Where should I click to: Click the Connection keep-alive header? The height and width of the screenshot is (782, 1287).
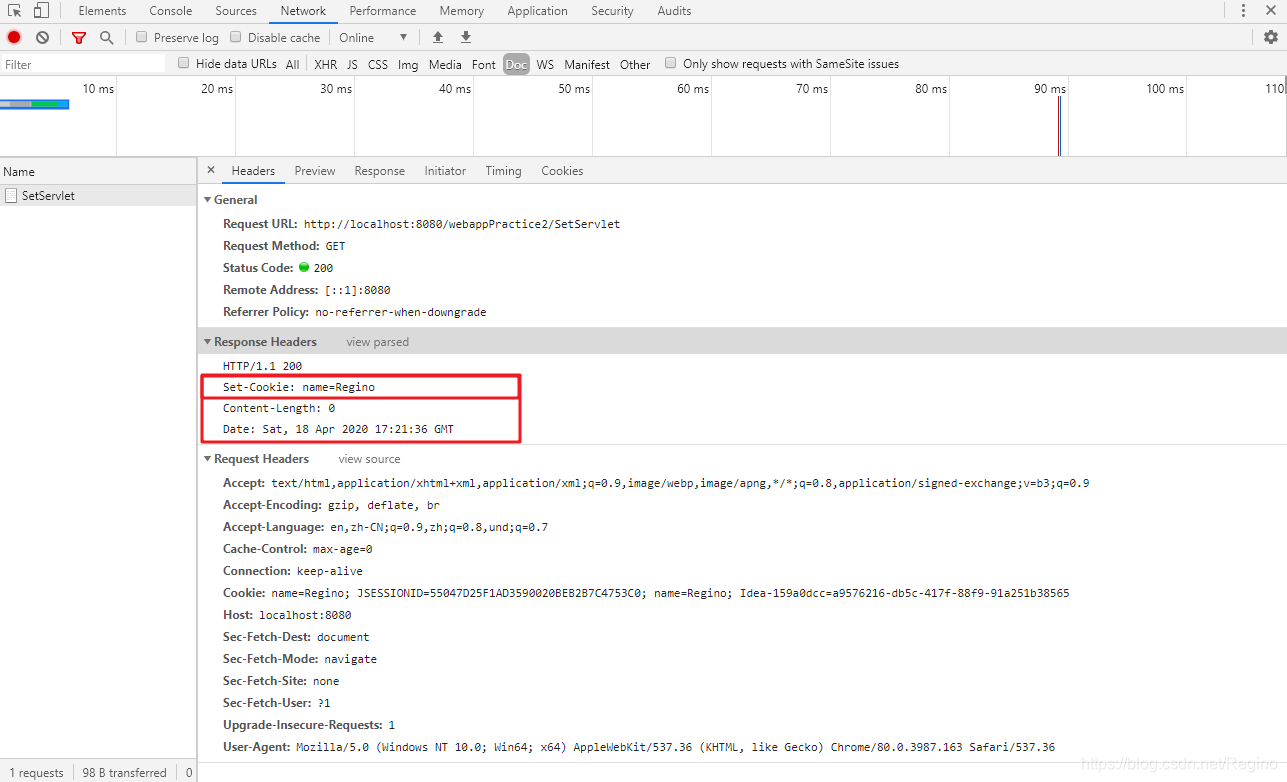[x=293, y=571]
